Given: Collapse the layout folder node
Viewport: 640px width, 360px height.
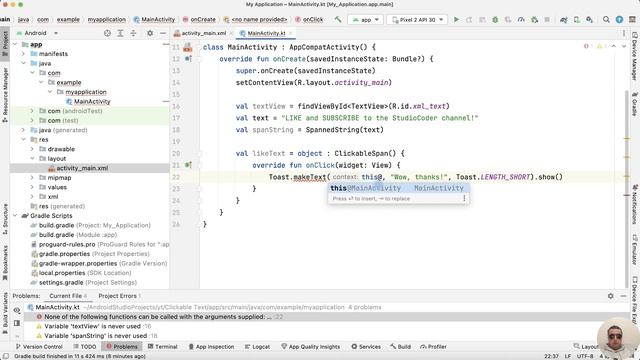Looking at the screenshot, I should point(32,158).
